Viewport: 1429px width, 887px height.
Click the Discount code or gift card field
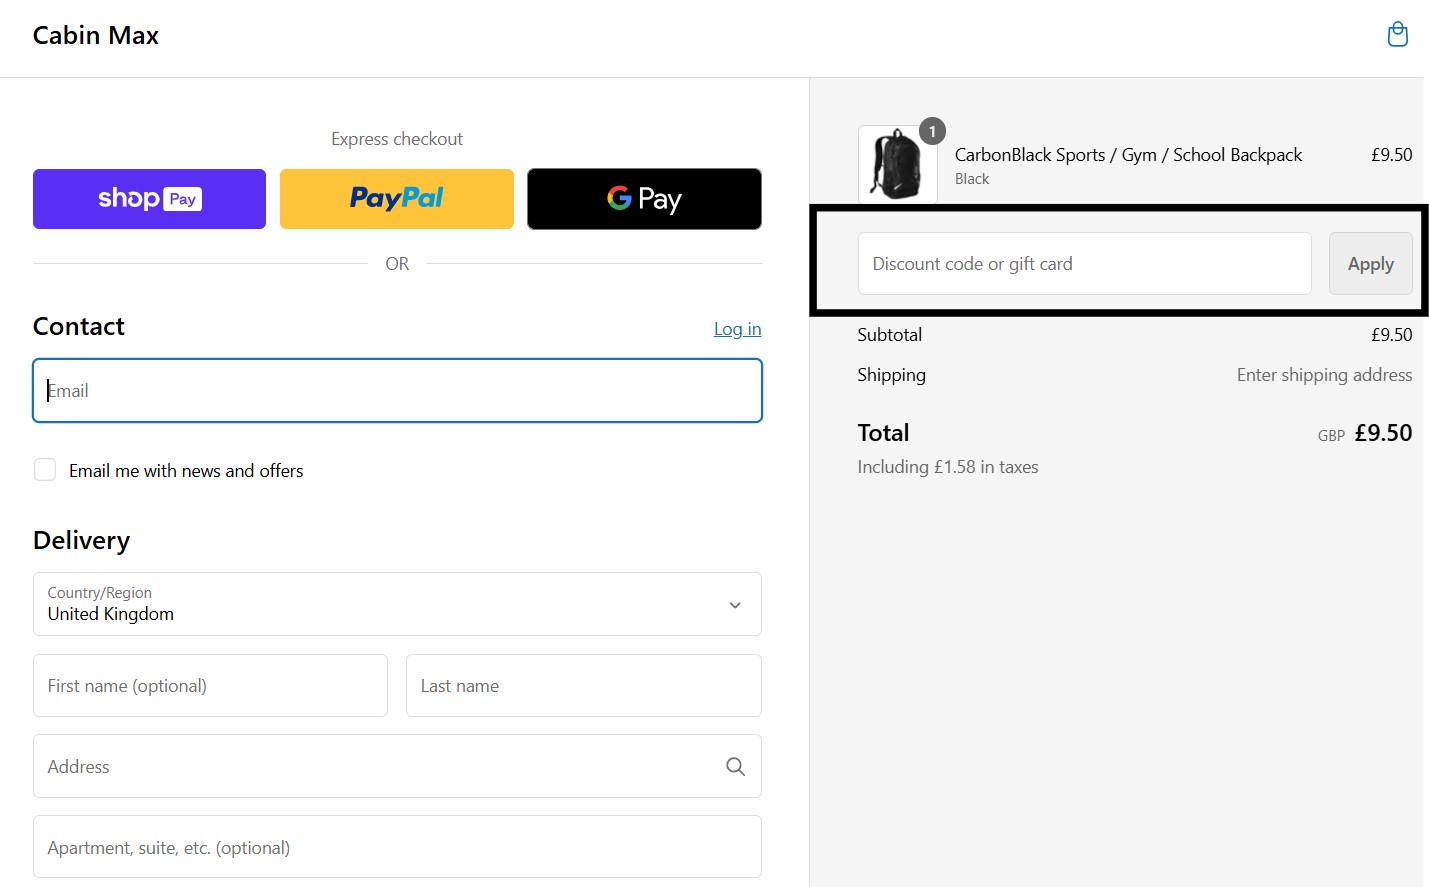pyautogui.click(x=1084, y=264)
